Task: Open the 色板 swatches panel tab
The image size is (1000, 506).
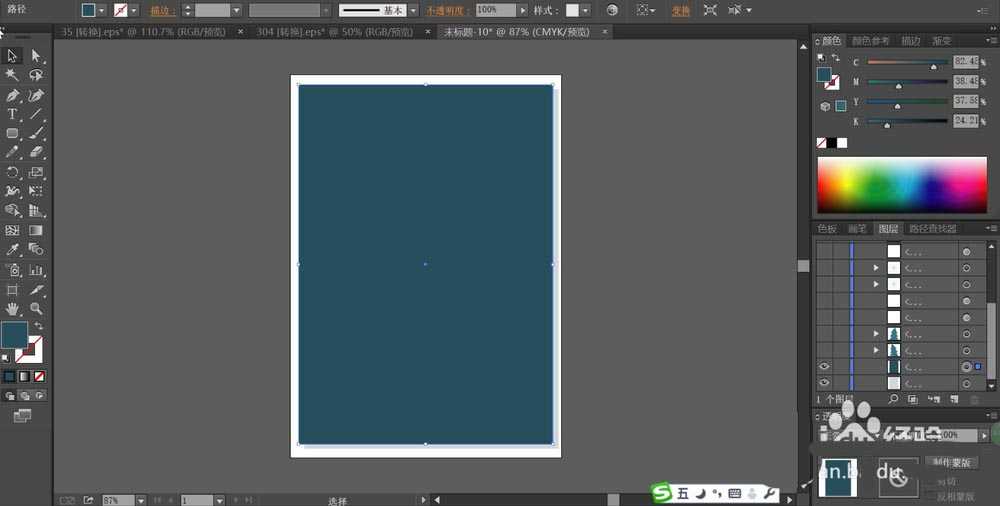Action: click(x=827, y=229)
